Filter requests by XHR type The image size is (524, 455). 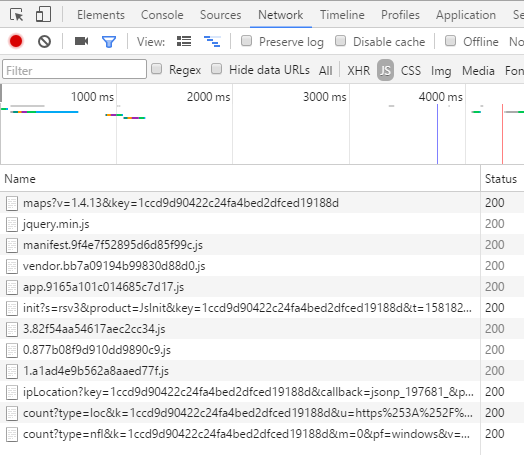point(359,70)
